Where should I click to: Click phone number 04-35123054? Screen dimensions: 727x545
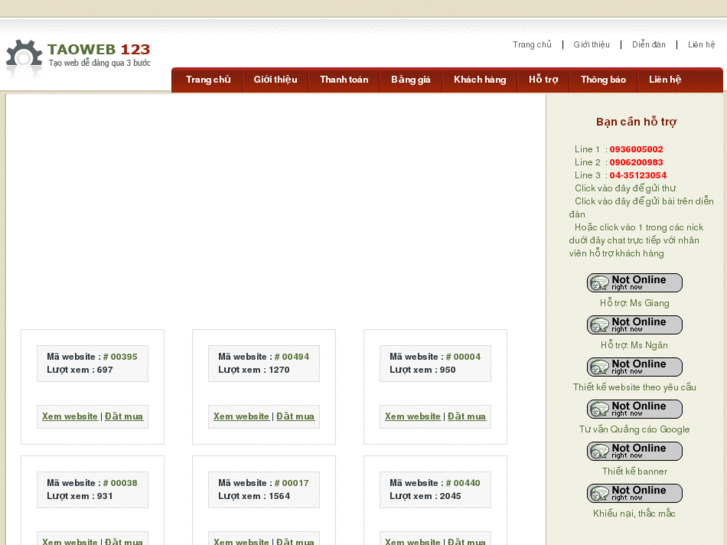[638, 175]
